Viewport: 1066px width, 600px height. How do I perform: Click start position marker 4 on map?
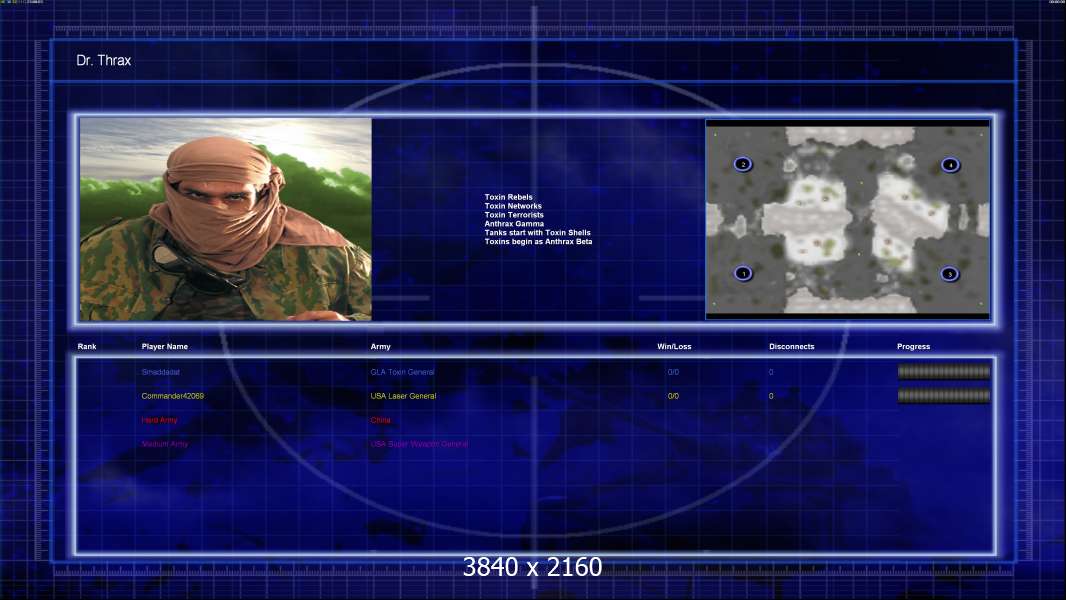click(950, 164)
